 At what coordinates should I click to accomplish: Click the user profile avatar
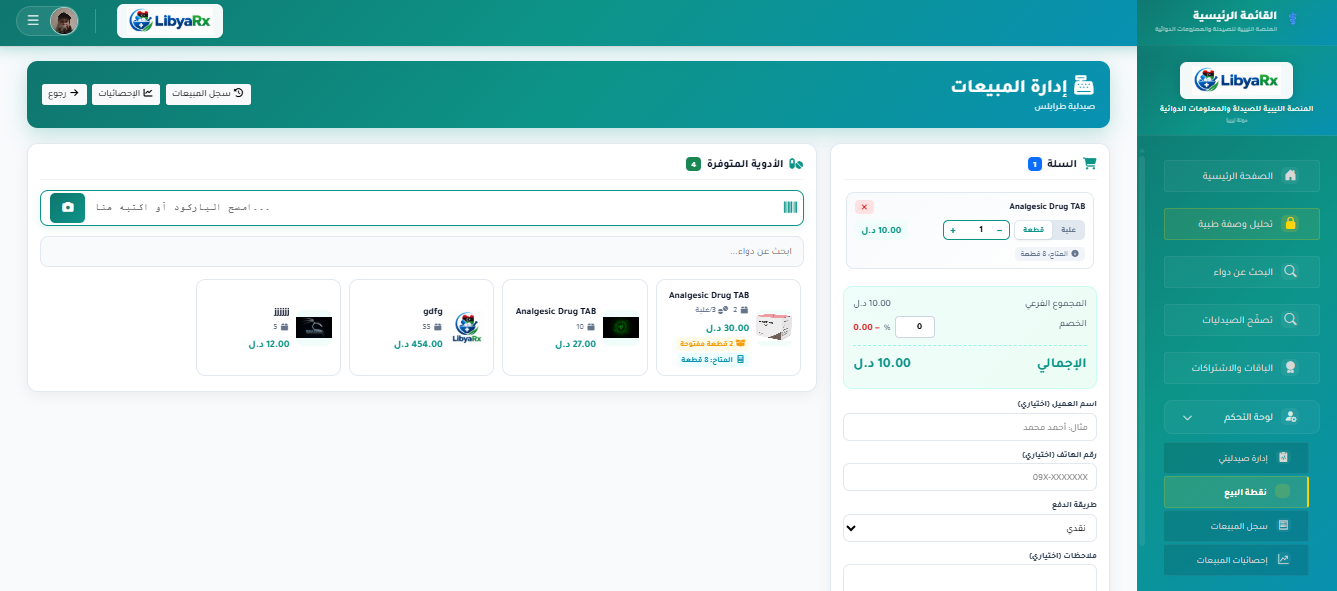64,21
